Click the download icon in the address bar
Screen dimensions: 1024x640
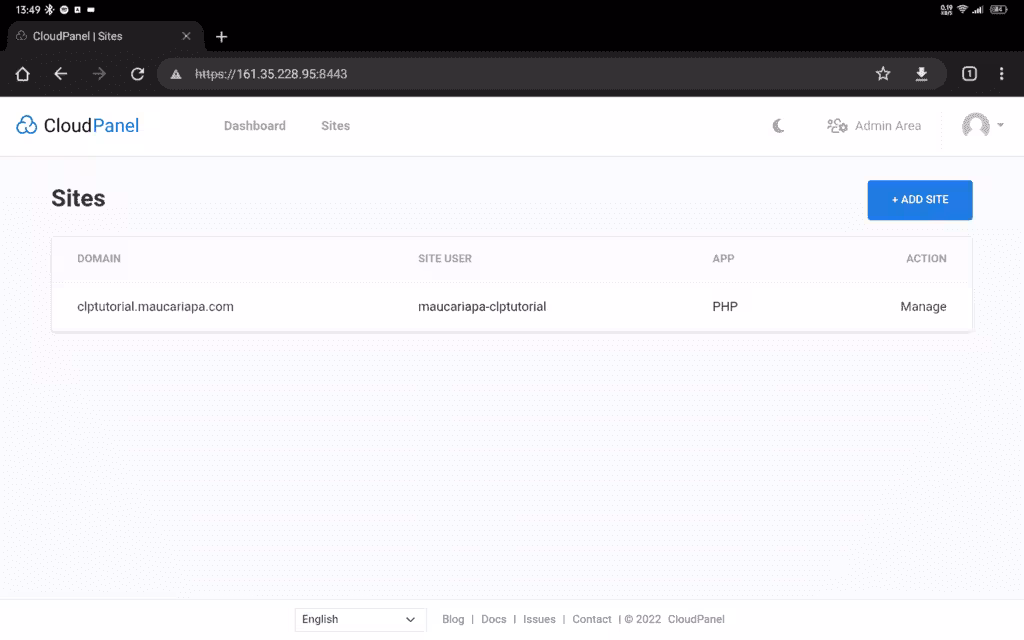(x=921, y=74)
